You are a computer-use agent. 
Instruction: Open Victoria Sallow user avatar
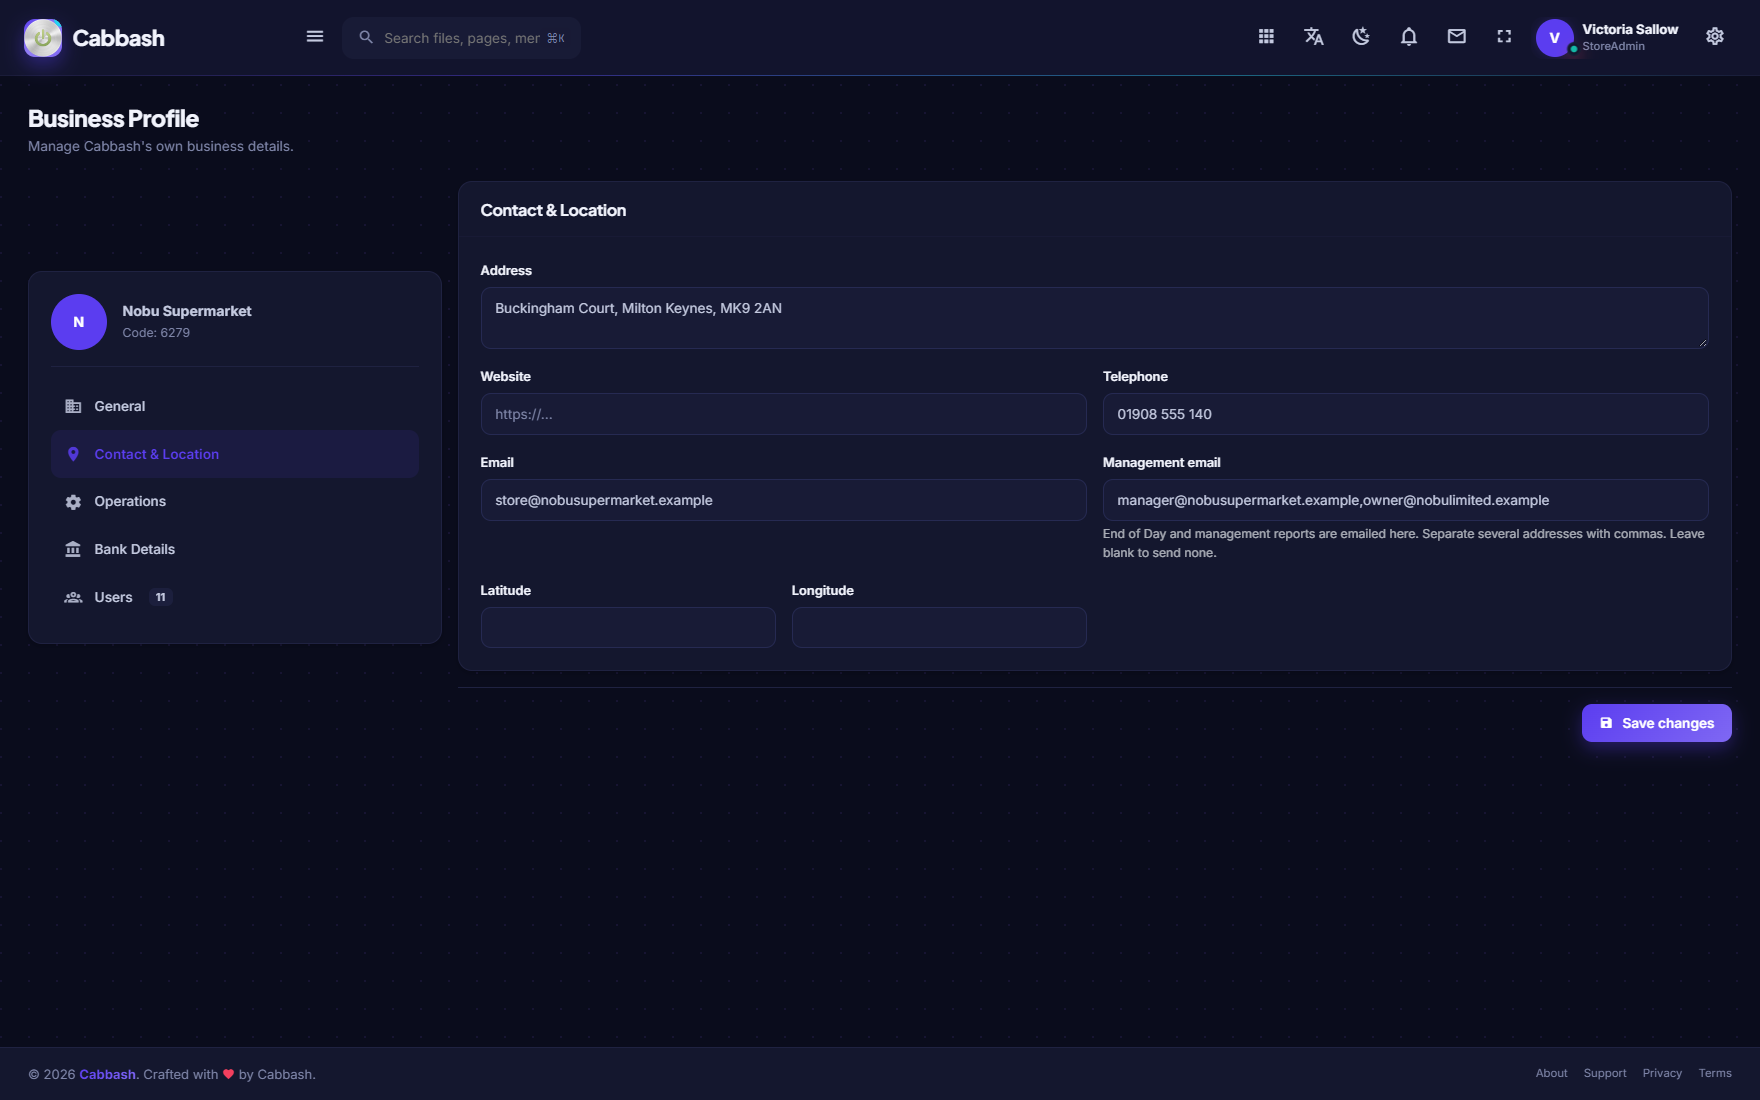1555,38
